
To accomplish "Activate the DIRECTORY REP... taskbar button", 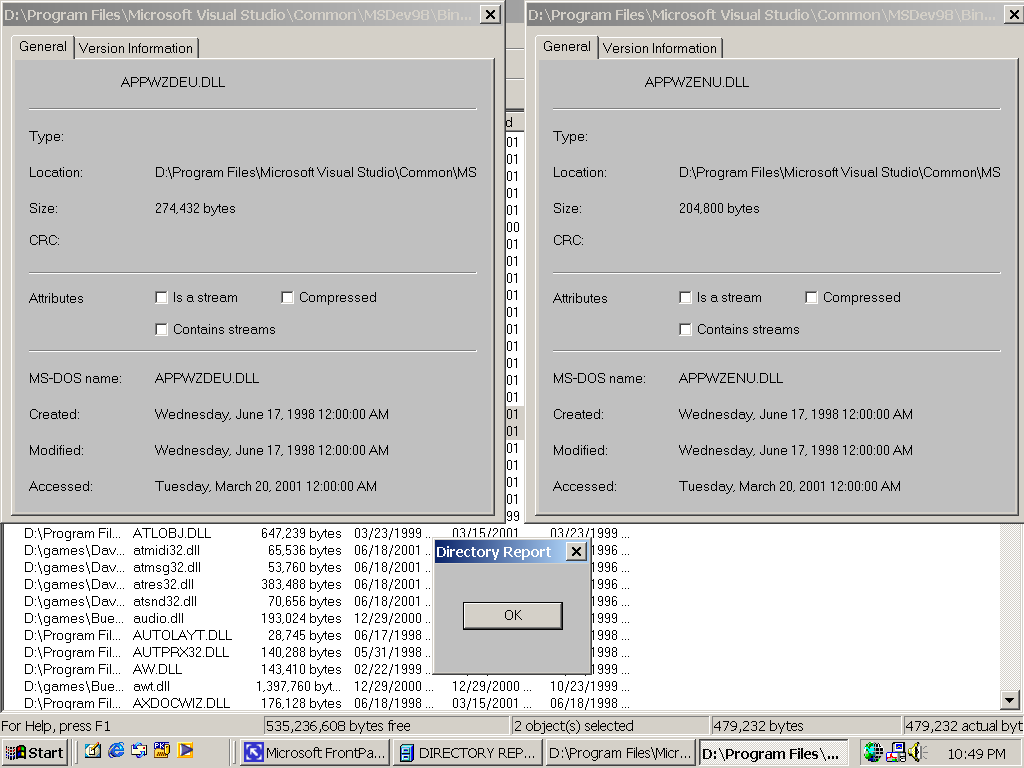I will pyautogui.click(x=467, y=753).
